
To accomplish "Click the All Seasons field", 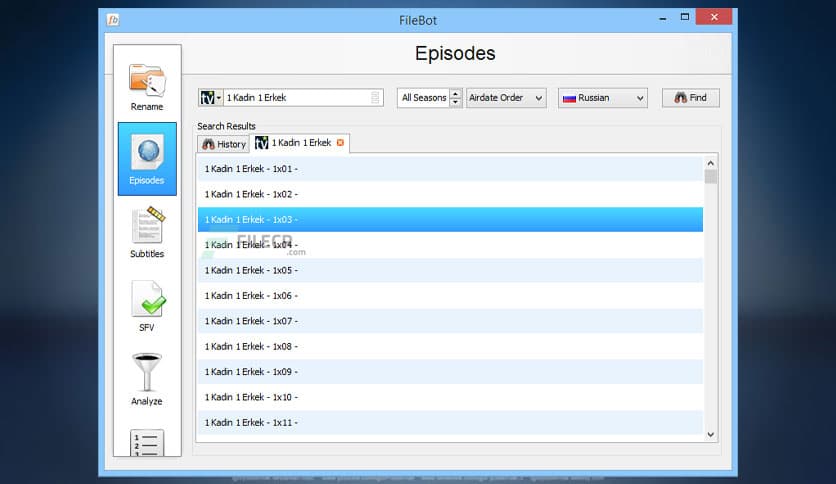I will [x=423, y=98].
